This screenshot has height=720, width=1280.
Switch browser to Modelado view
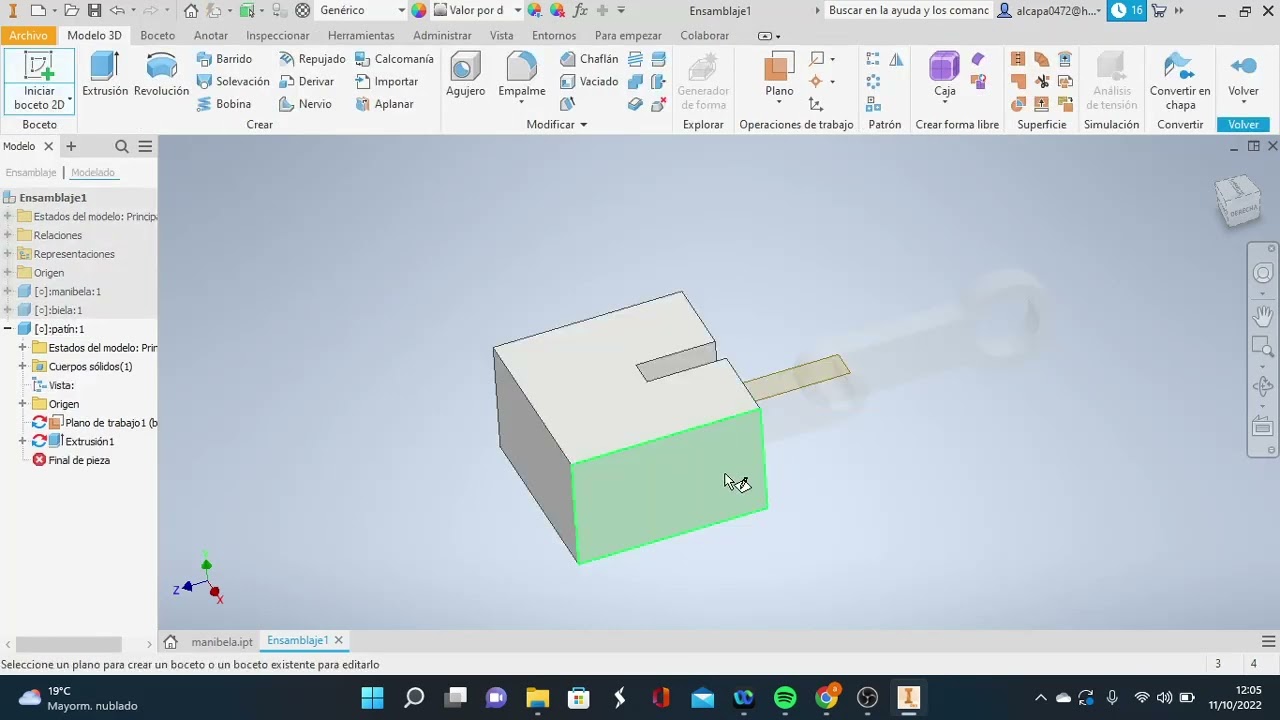click(x=93, y=172)
